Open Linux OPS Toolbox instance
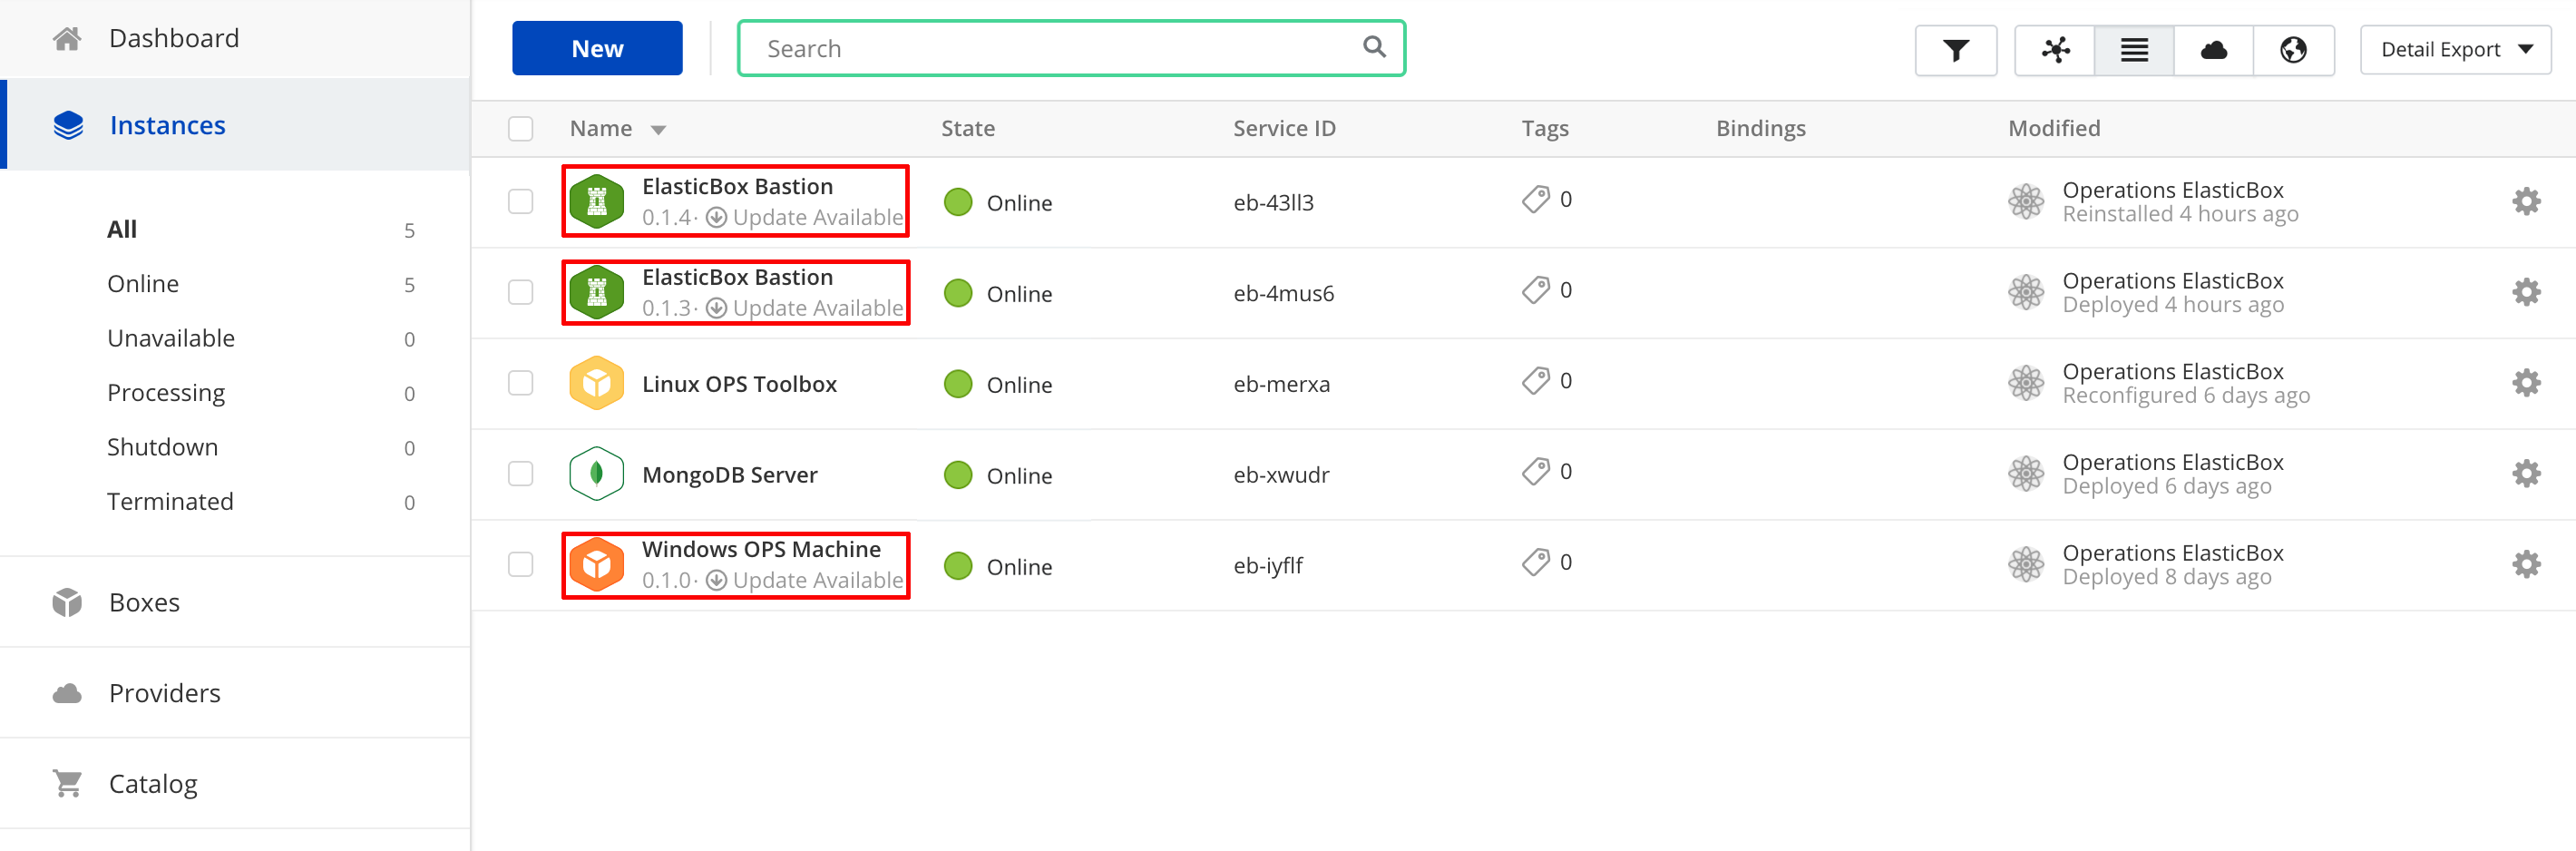 click(x=739, y=384)
